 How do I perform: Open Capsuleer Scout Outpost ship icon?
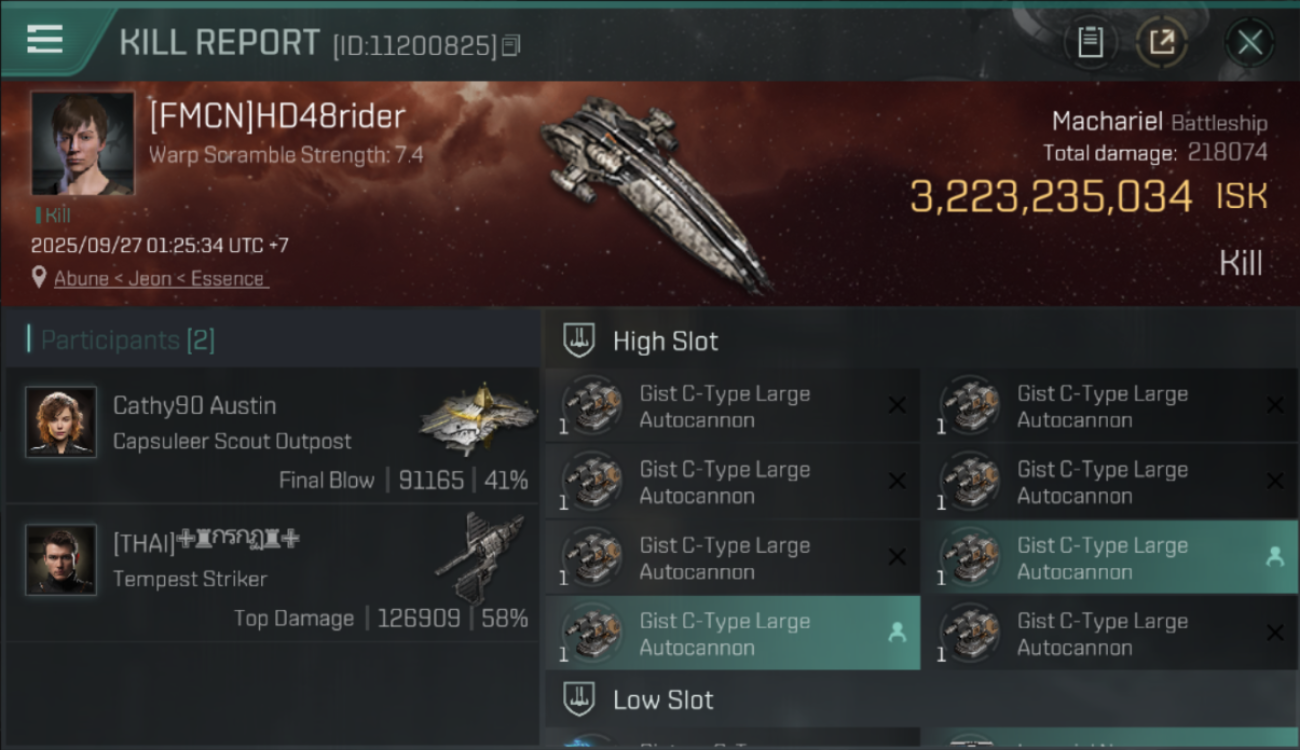476,417
